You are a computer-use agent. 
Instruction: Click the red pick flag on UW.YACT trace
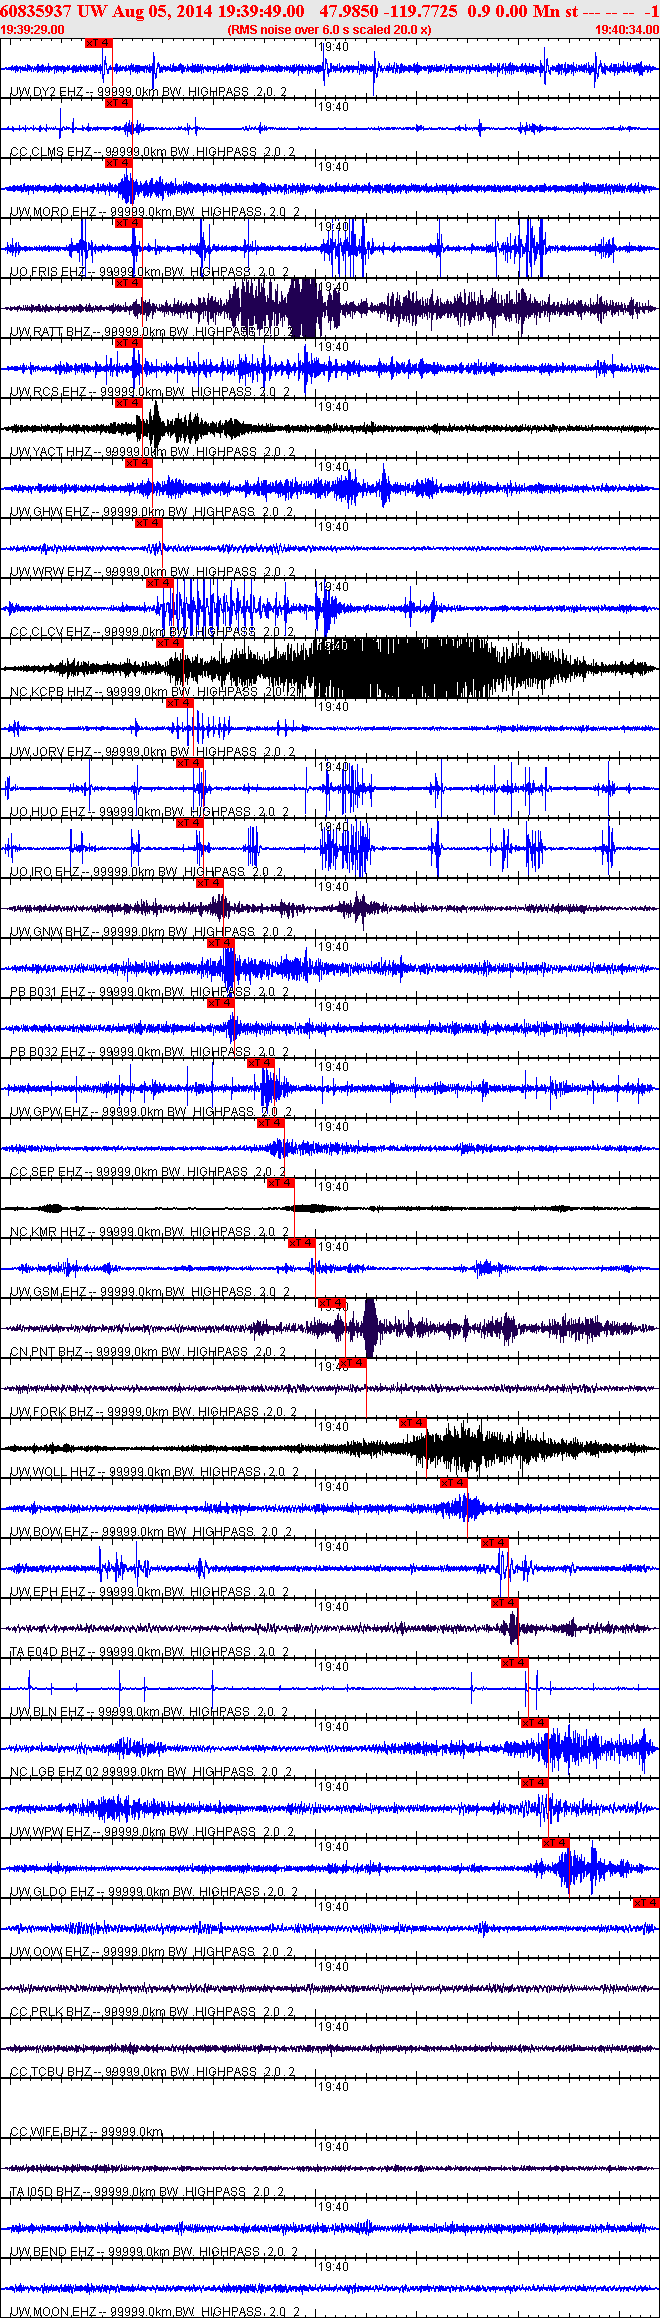click(x=129, y=403)
